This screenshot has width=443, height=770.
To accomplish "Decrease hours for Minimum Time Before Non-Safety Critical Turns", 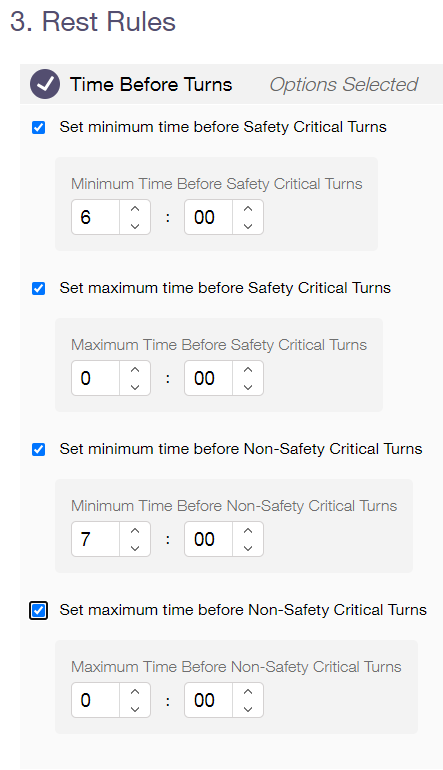I will 135,548.
